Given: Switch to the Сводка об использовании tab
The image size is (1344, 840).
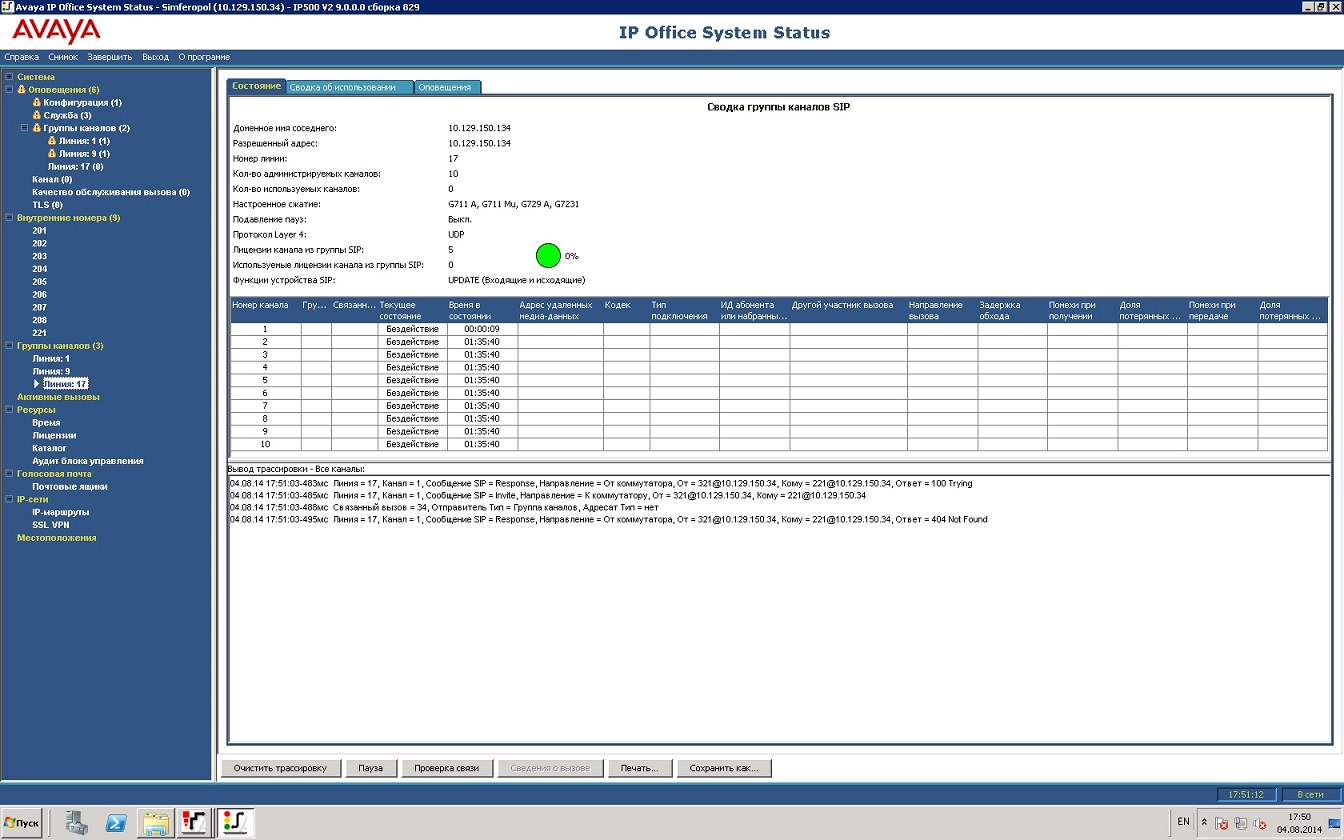Looking at the screenshot, I should [x=349, y=87].
